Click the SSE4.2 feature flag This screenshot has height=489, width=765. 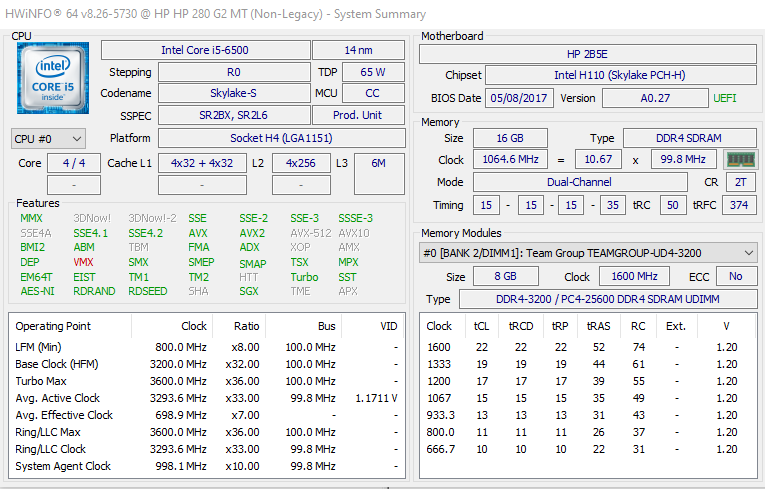[x=145, y=233]
